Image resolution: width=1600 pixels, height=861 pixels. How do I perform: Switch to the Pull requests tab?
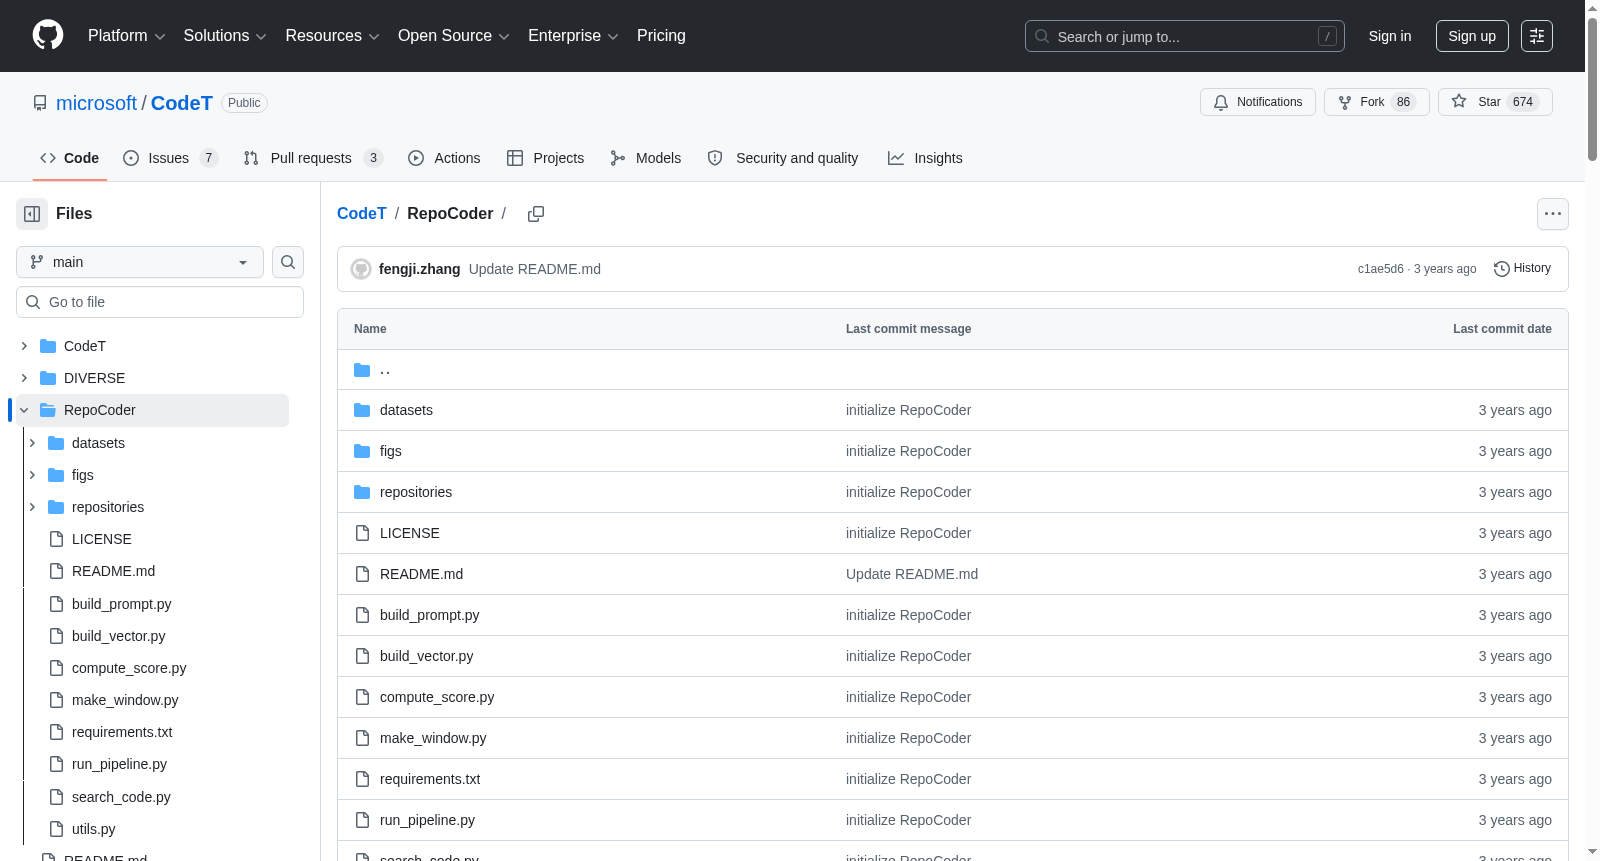coord(313,158)
